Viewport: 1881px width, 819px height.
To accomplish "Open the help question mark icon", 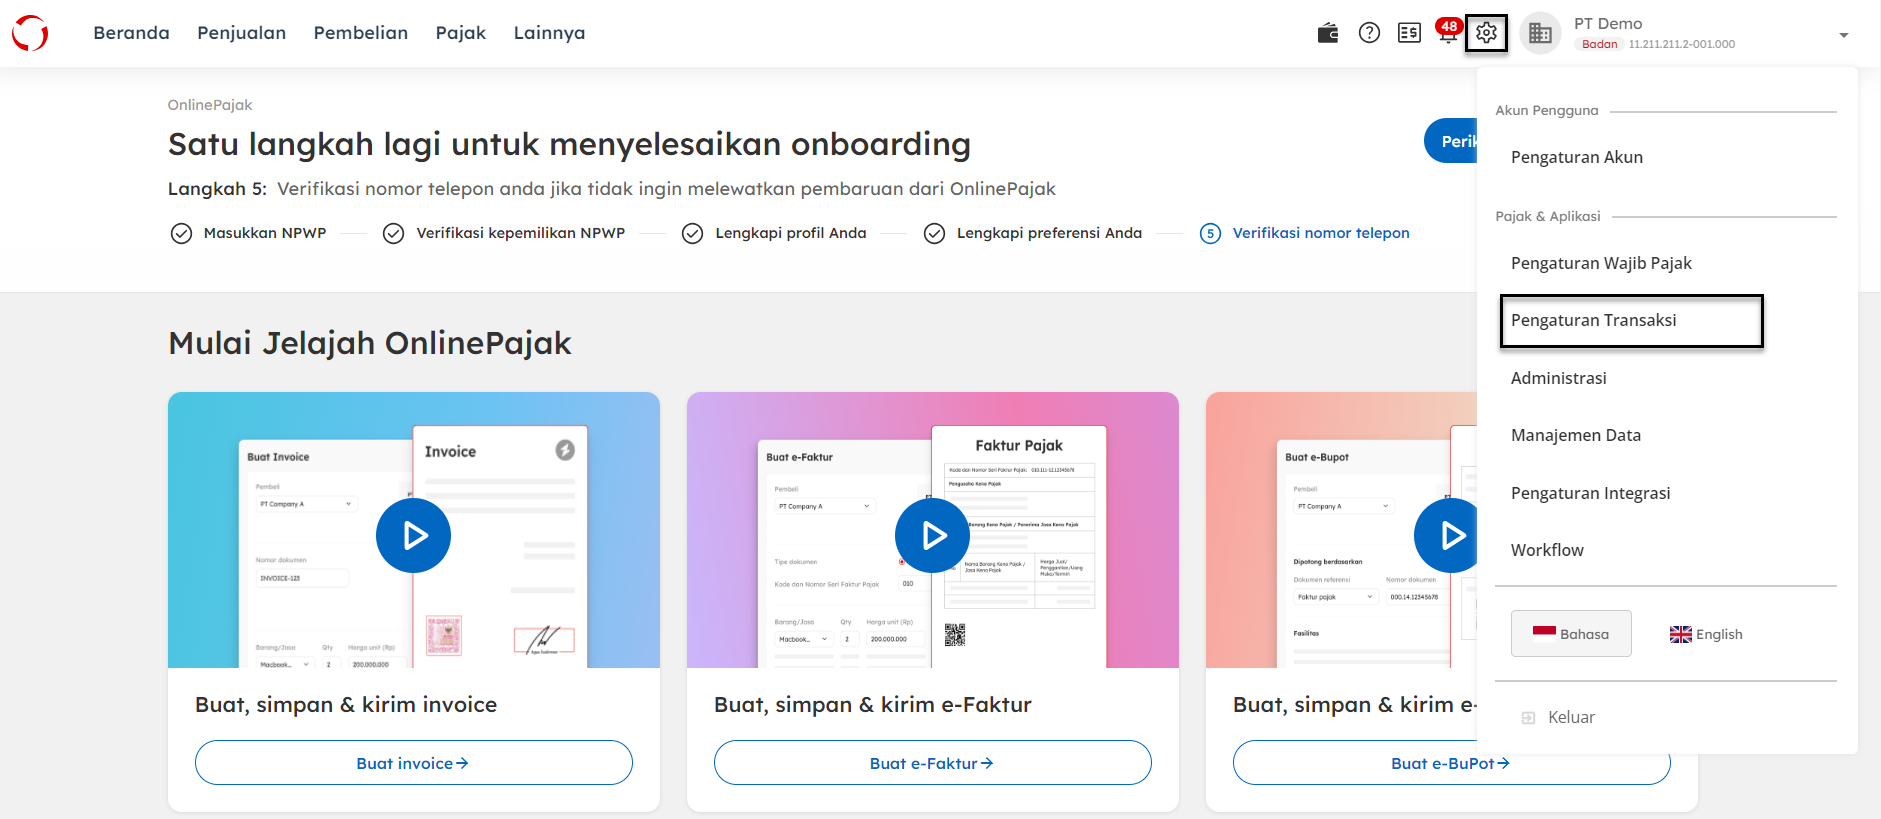I will pyautogui.click(x=1369, y=33).
